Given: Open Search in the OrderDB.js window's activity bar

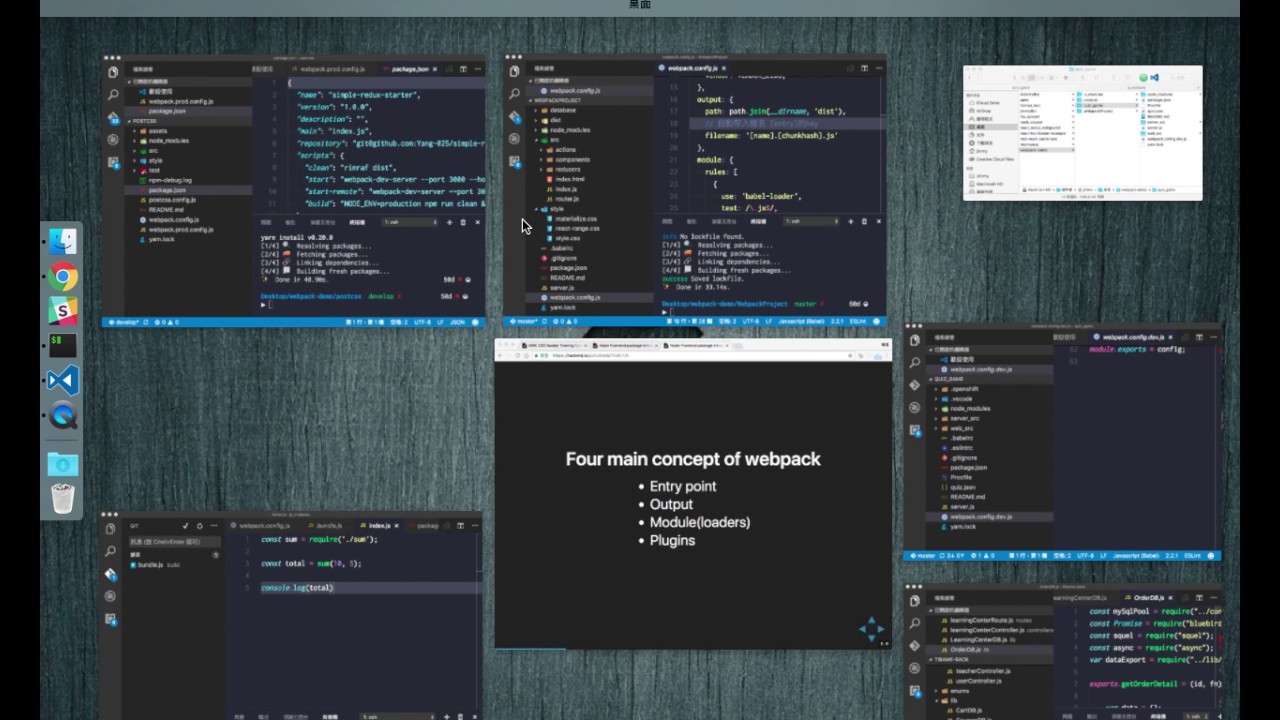Looking at the screenshot, I should coord(915,623).
